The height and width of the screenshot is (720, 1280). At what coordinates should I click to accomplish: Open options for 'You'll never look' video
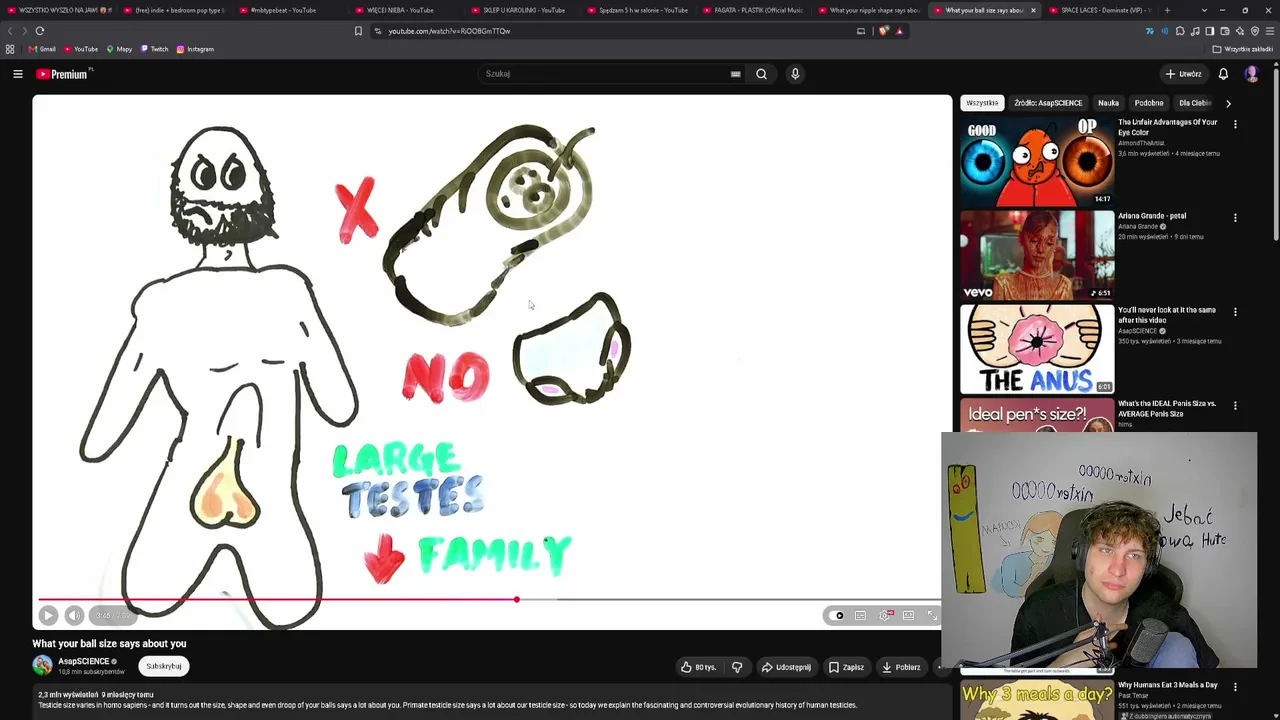tap(1235, 312)
